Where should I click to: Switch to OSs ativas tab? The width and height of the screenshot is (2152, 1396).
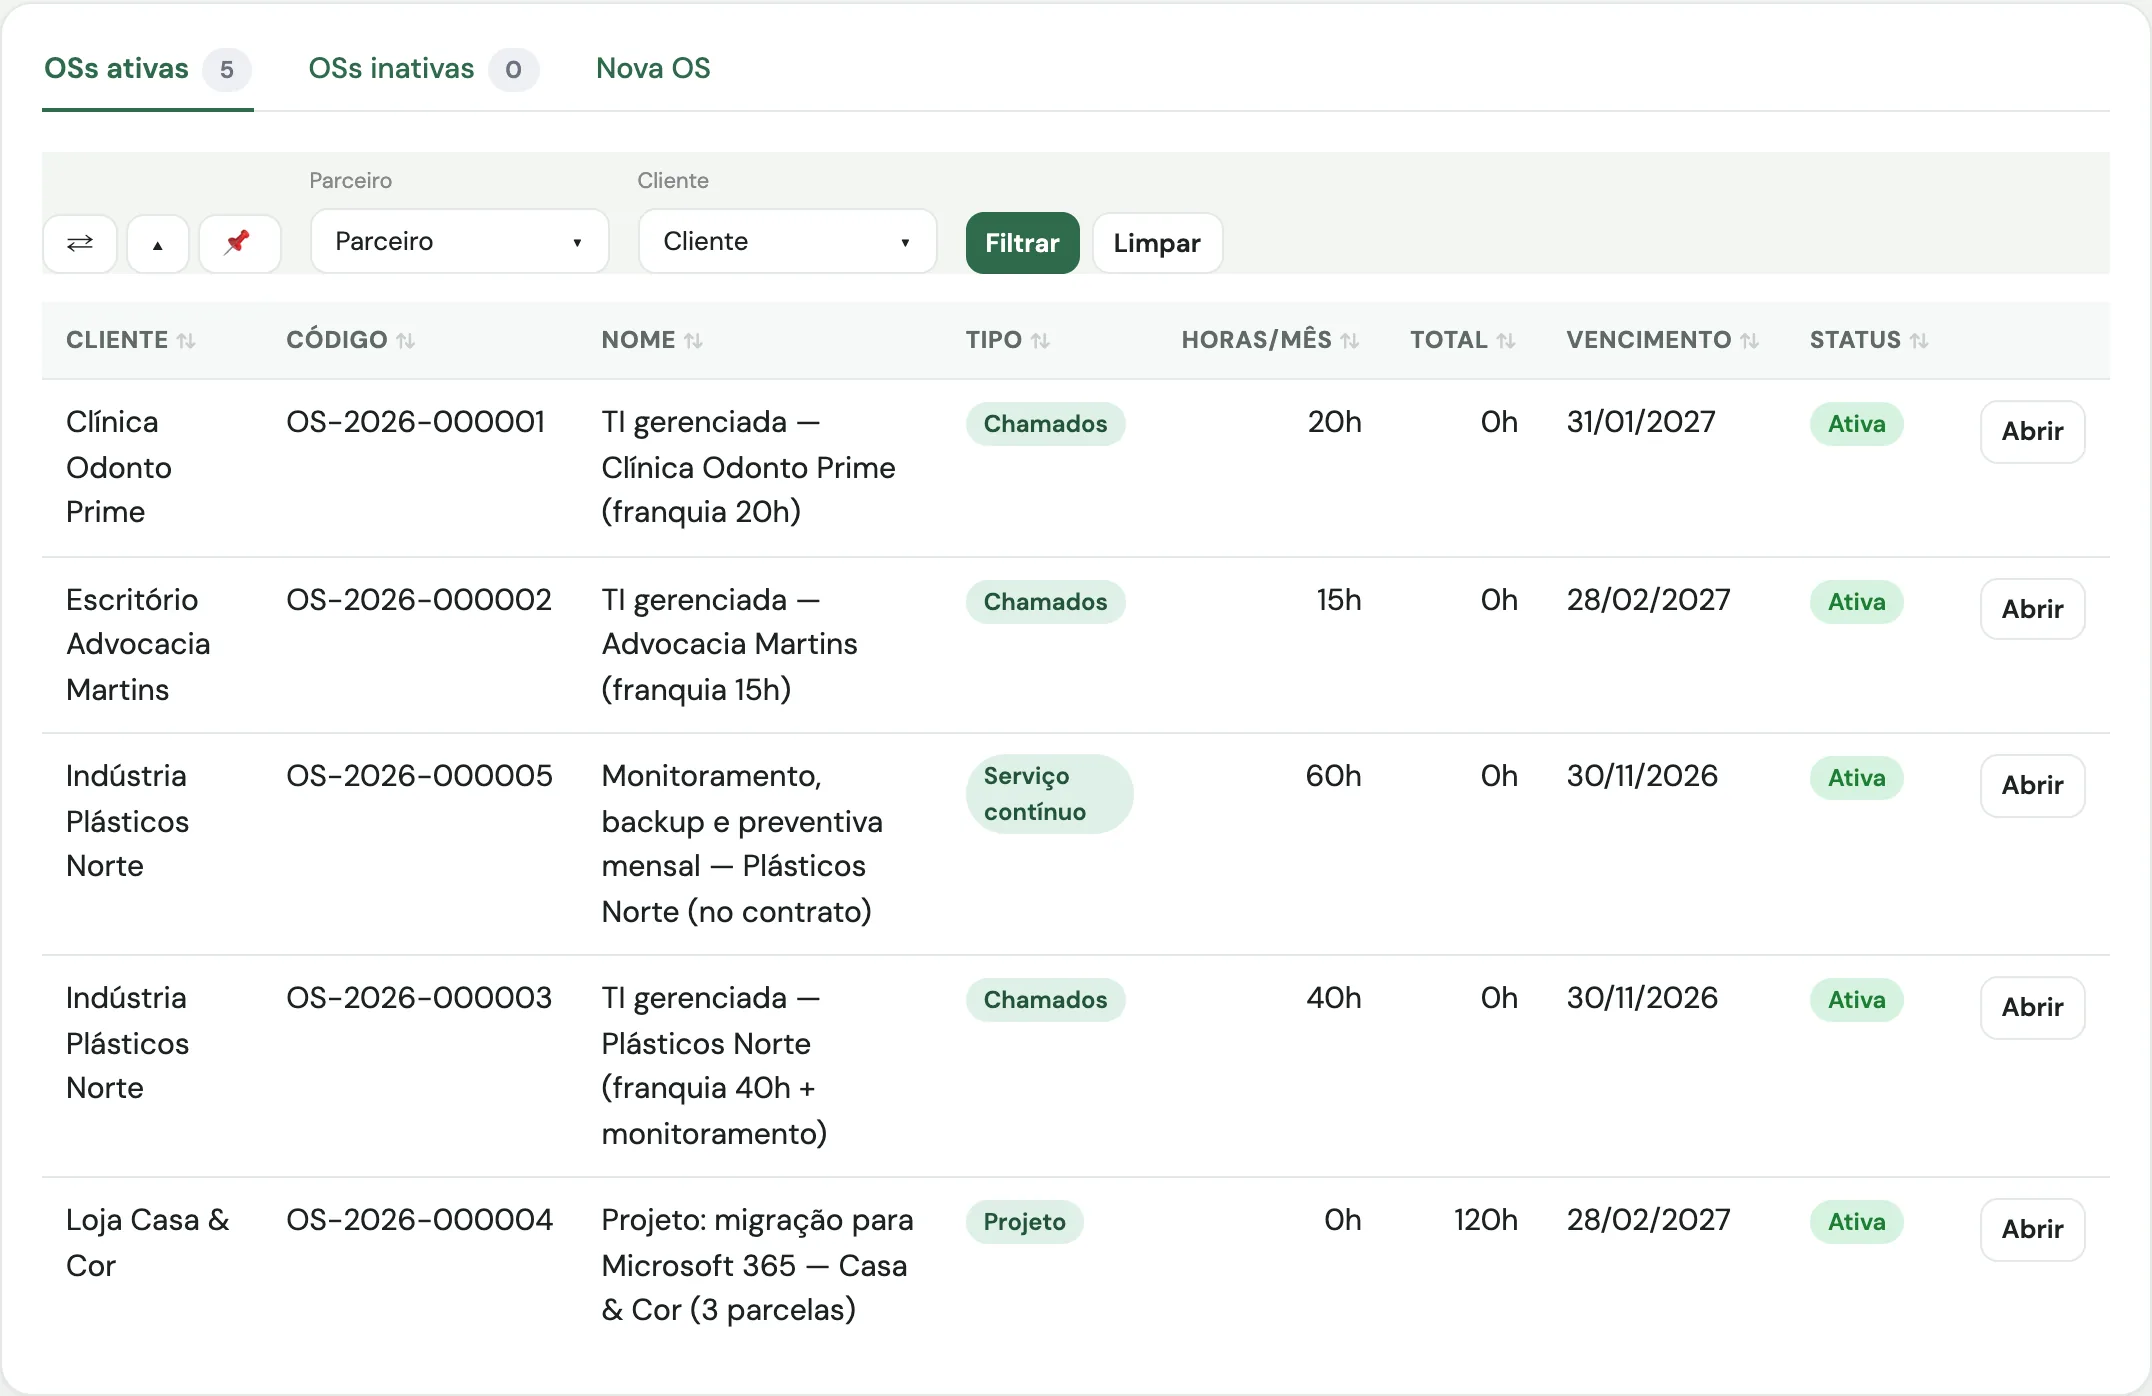[147, 69]
